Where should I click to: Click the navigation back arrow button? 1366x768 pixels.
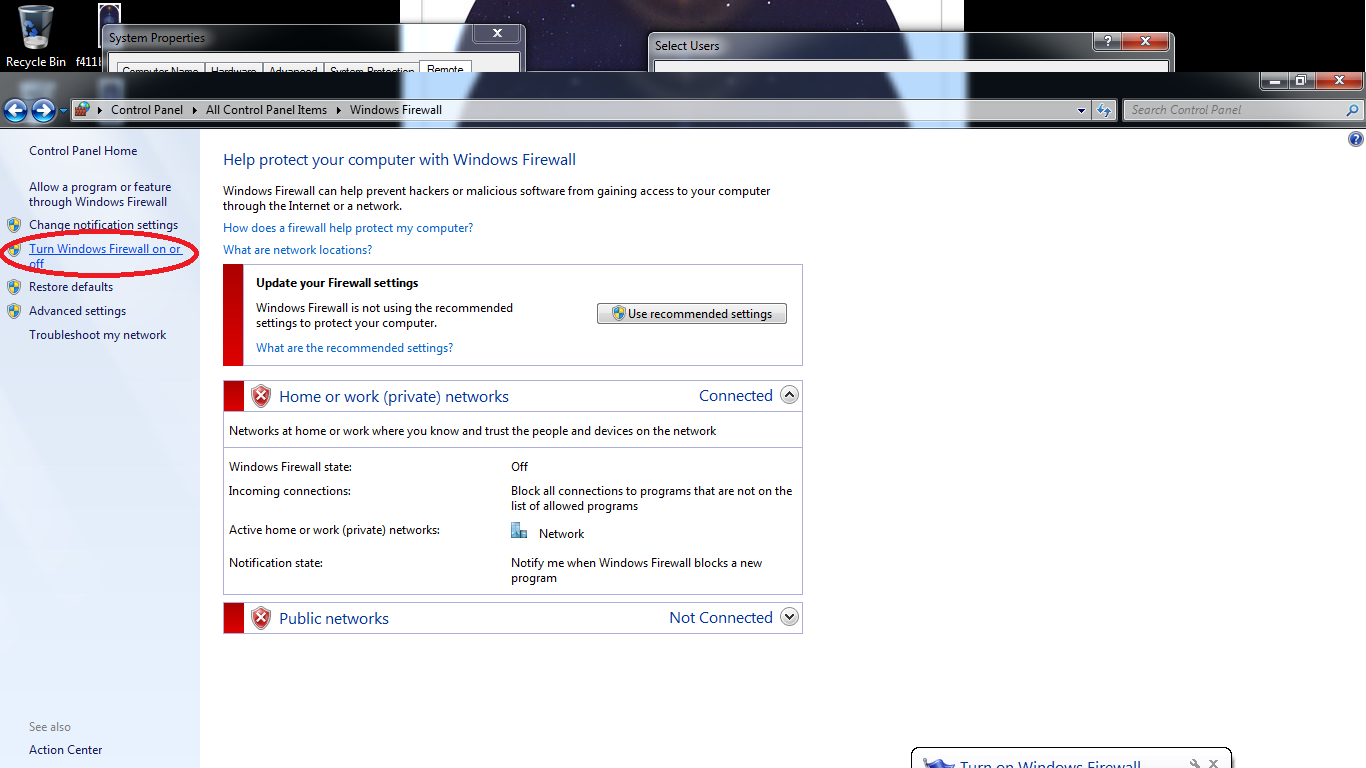click(x=16, y=110)
